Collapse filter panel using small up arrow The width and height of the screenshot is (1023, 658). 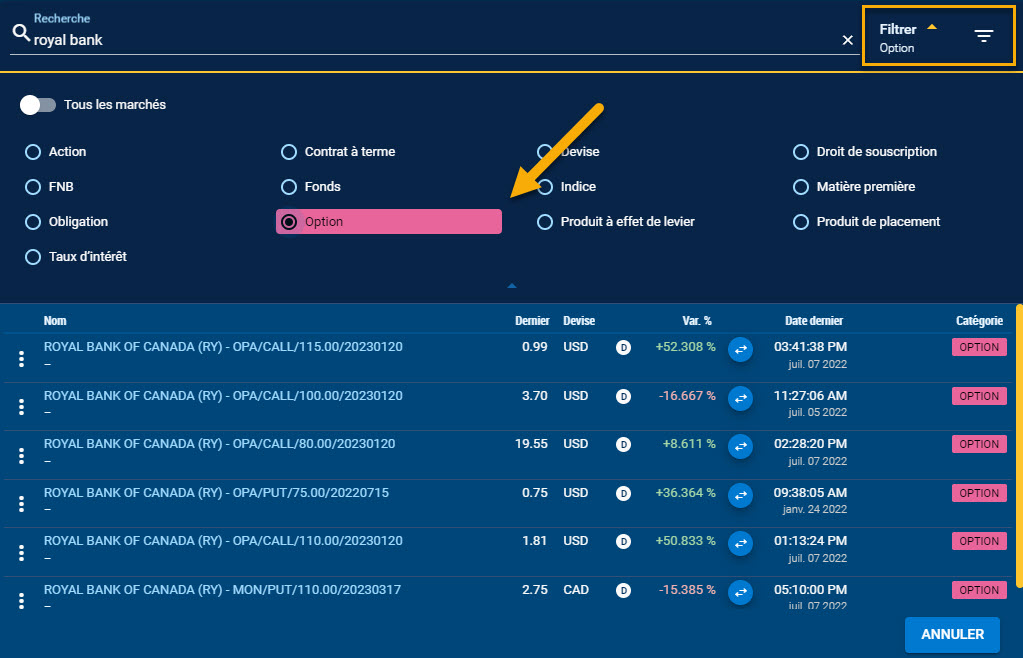tap(512, 286)
